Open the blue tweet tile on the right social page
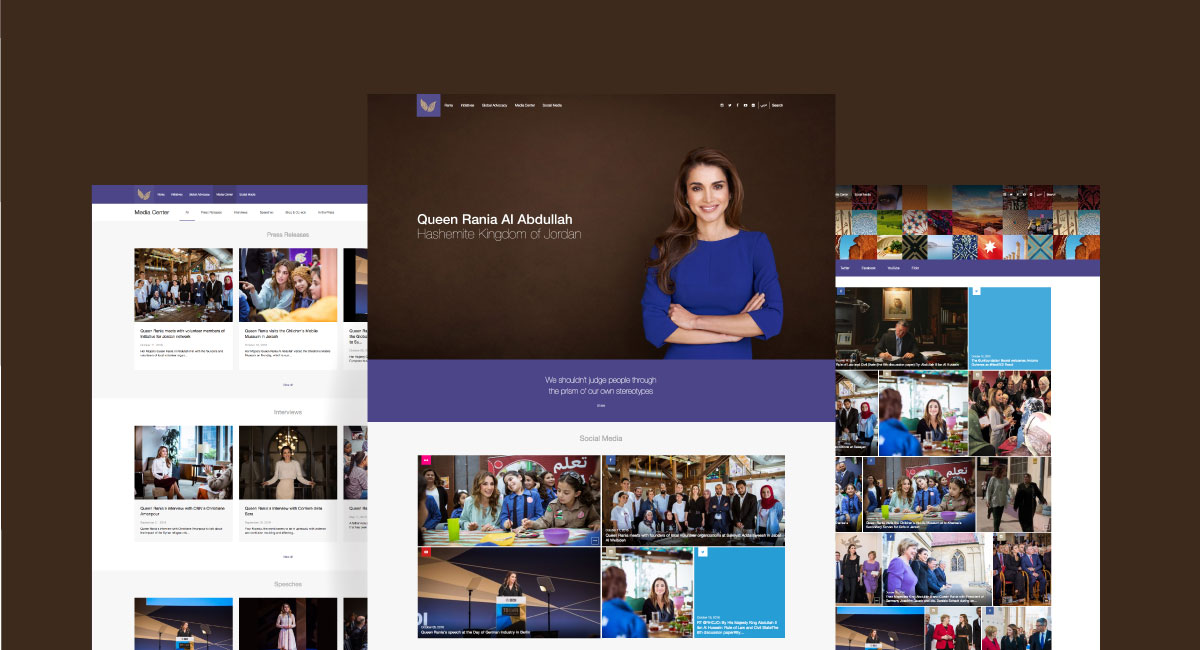Image resolution: width=1200 pixels, height=650 pixels. (x=1010, y=328)
